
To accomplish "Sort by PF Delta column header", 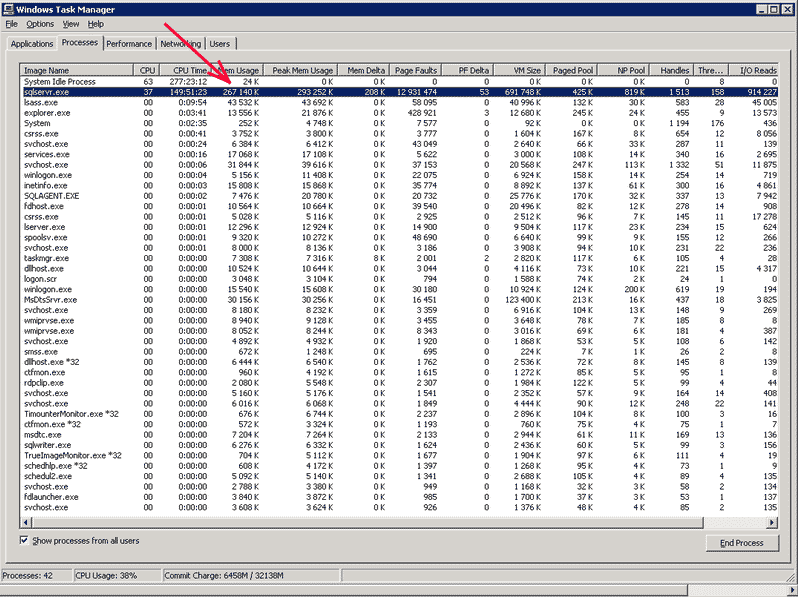I will tap(467, 70).
